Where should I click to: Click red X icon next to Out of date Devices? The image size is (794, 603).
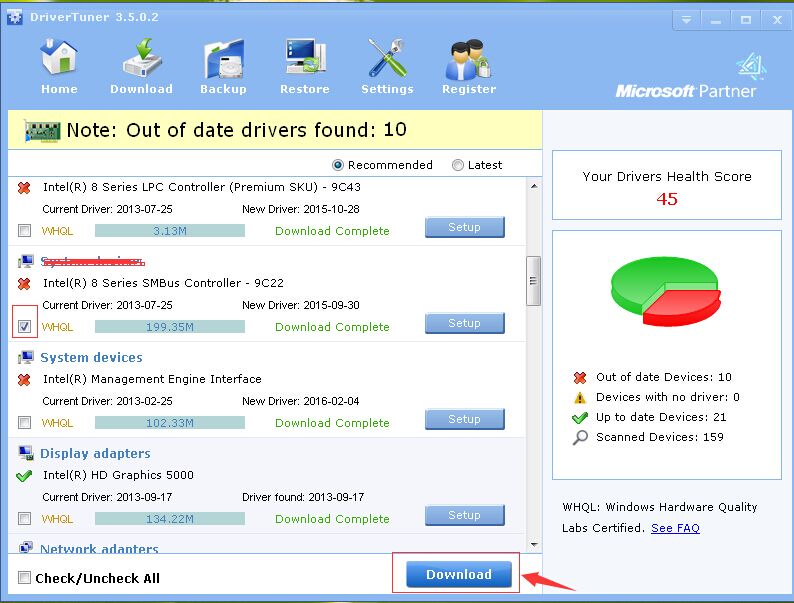[x=580, y=377]
